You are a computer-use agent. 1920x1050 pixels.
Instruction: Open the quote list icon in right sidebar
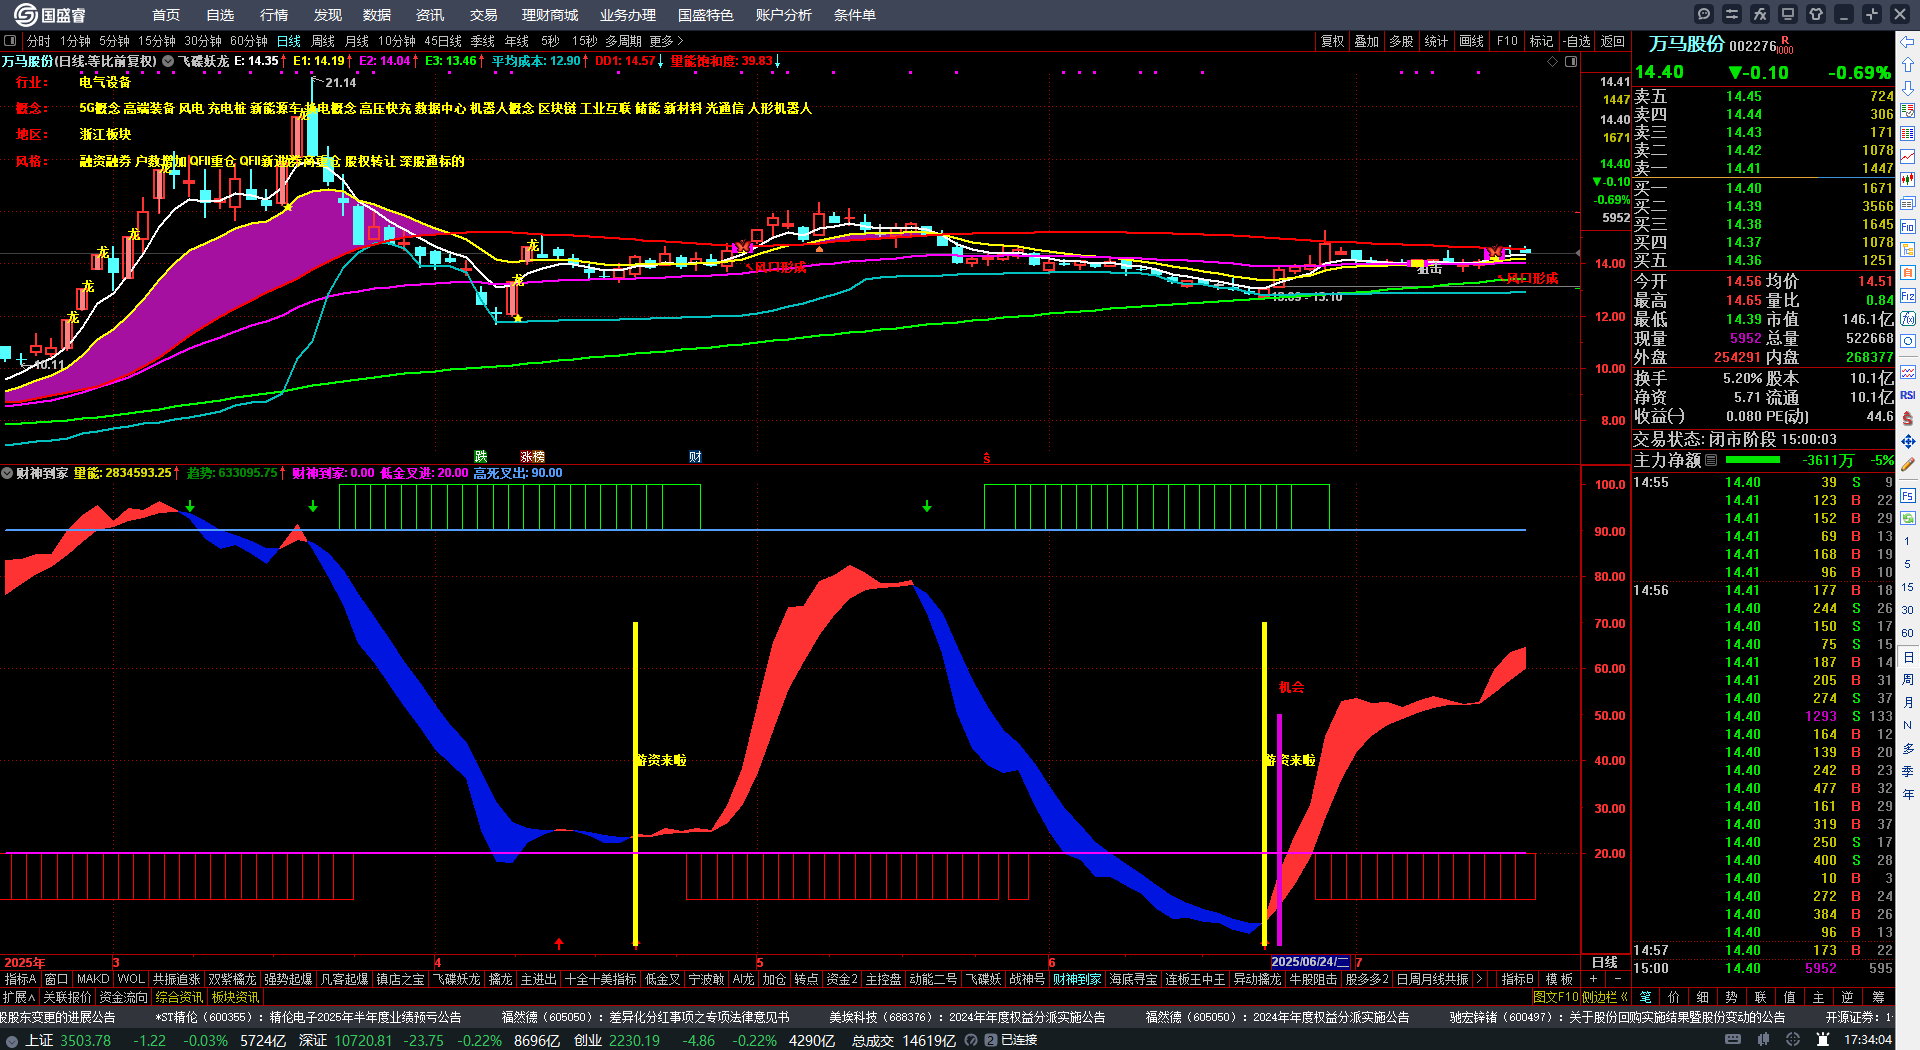1908,111
